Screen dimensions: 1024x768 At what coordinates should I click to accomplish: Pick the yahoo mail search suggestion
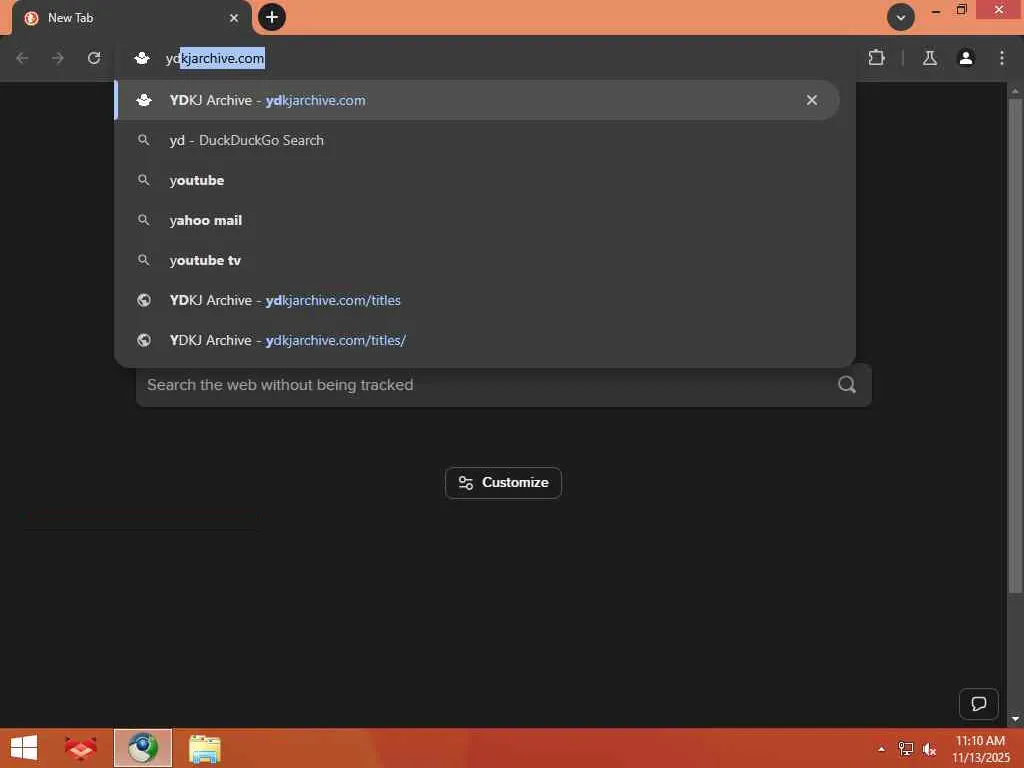pyautogui.click(x=477, y=220)
